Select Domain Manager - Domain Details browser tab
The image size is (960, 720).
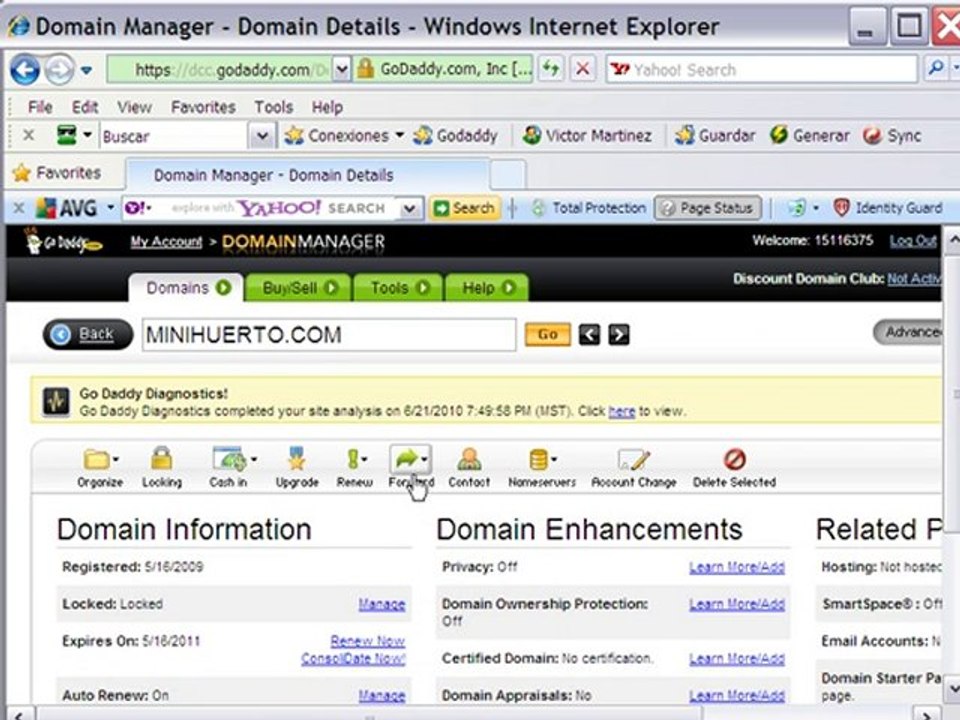(307, 175)
